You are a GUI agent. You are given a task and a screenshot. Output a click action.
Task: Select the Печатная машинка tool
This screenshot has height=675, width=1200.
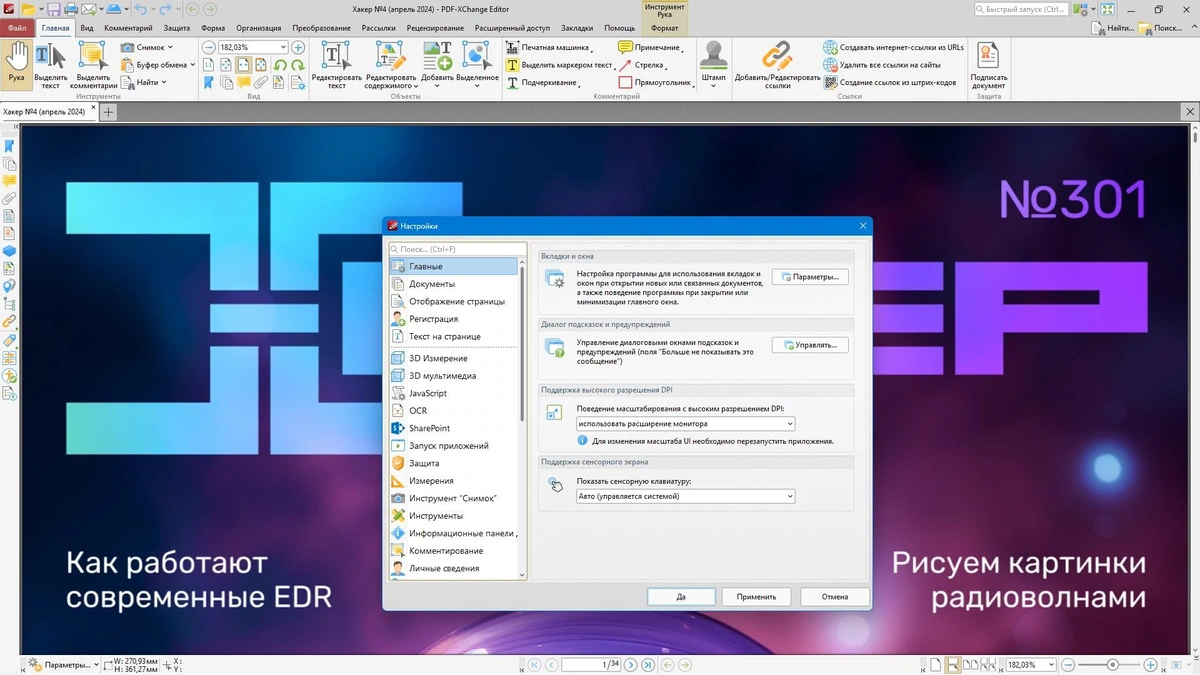pos(549,47)
